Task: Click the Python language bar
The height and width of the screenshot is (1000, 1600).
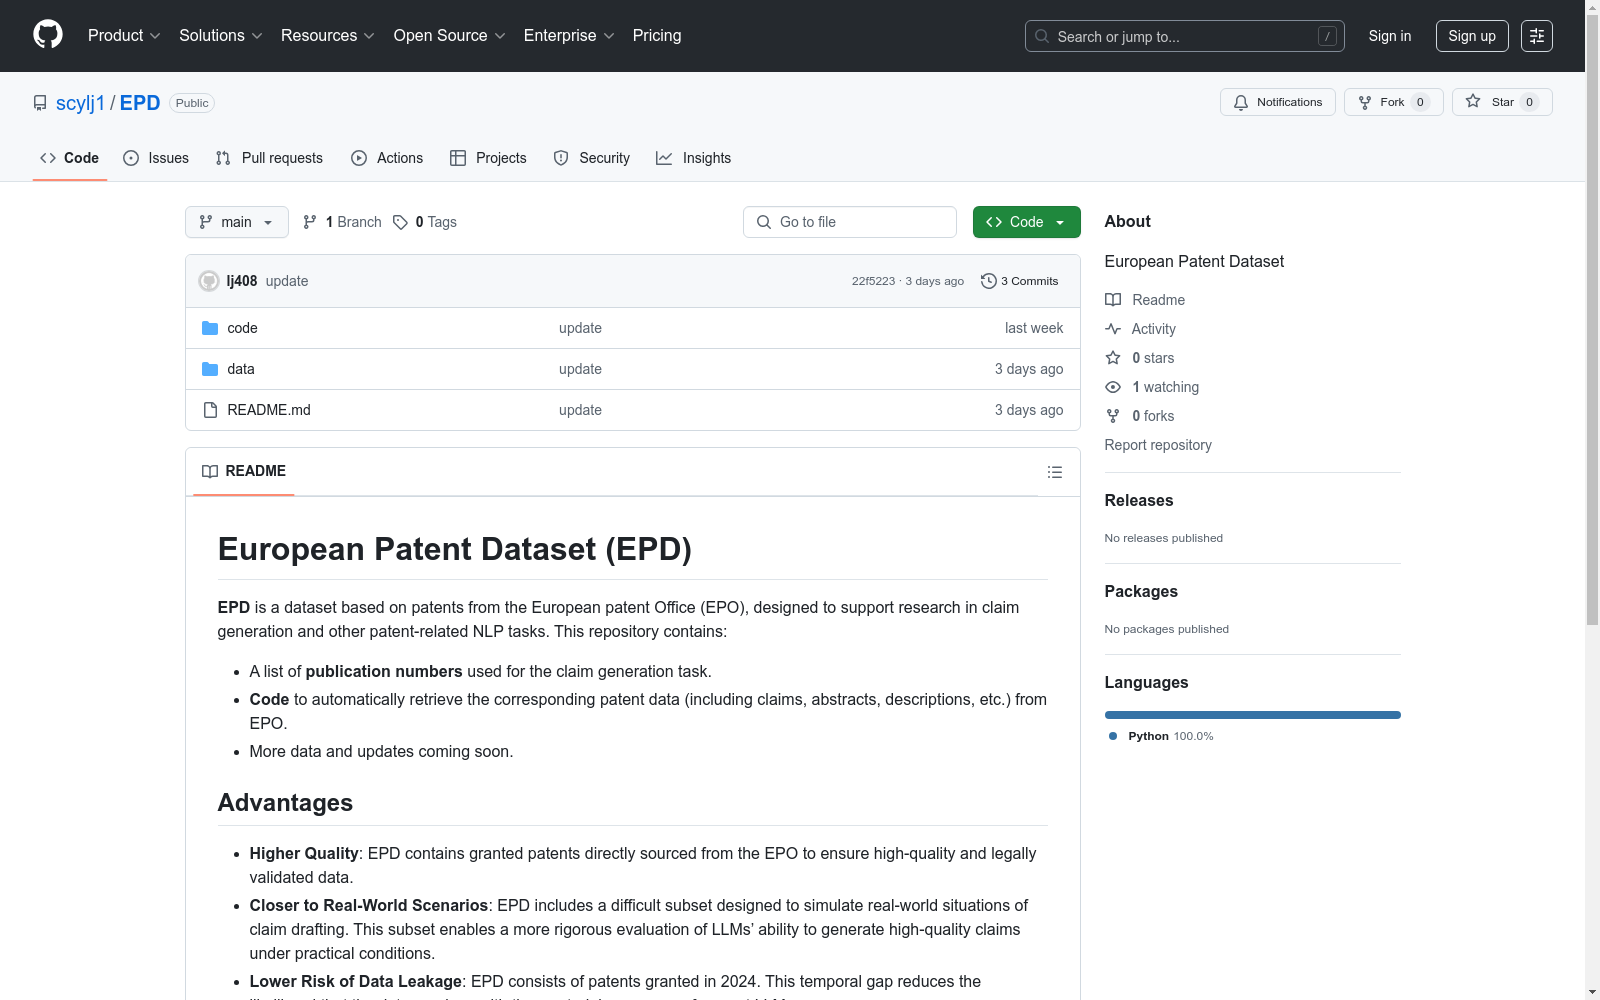Action: [1253, 715]
